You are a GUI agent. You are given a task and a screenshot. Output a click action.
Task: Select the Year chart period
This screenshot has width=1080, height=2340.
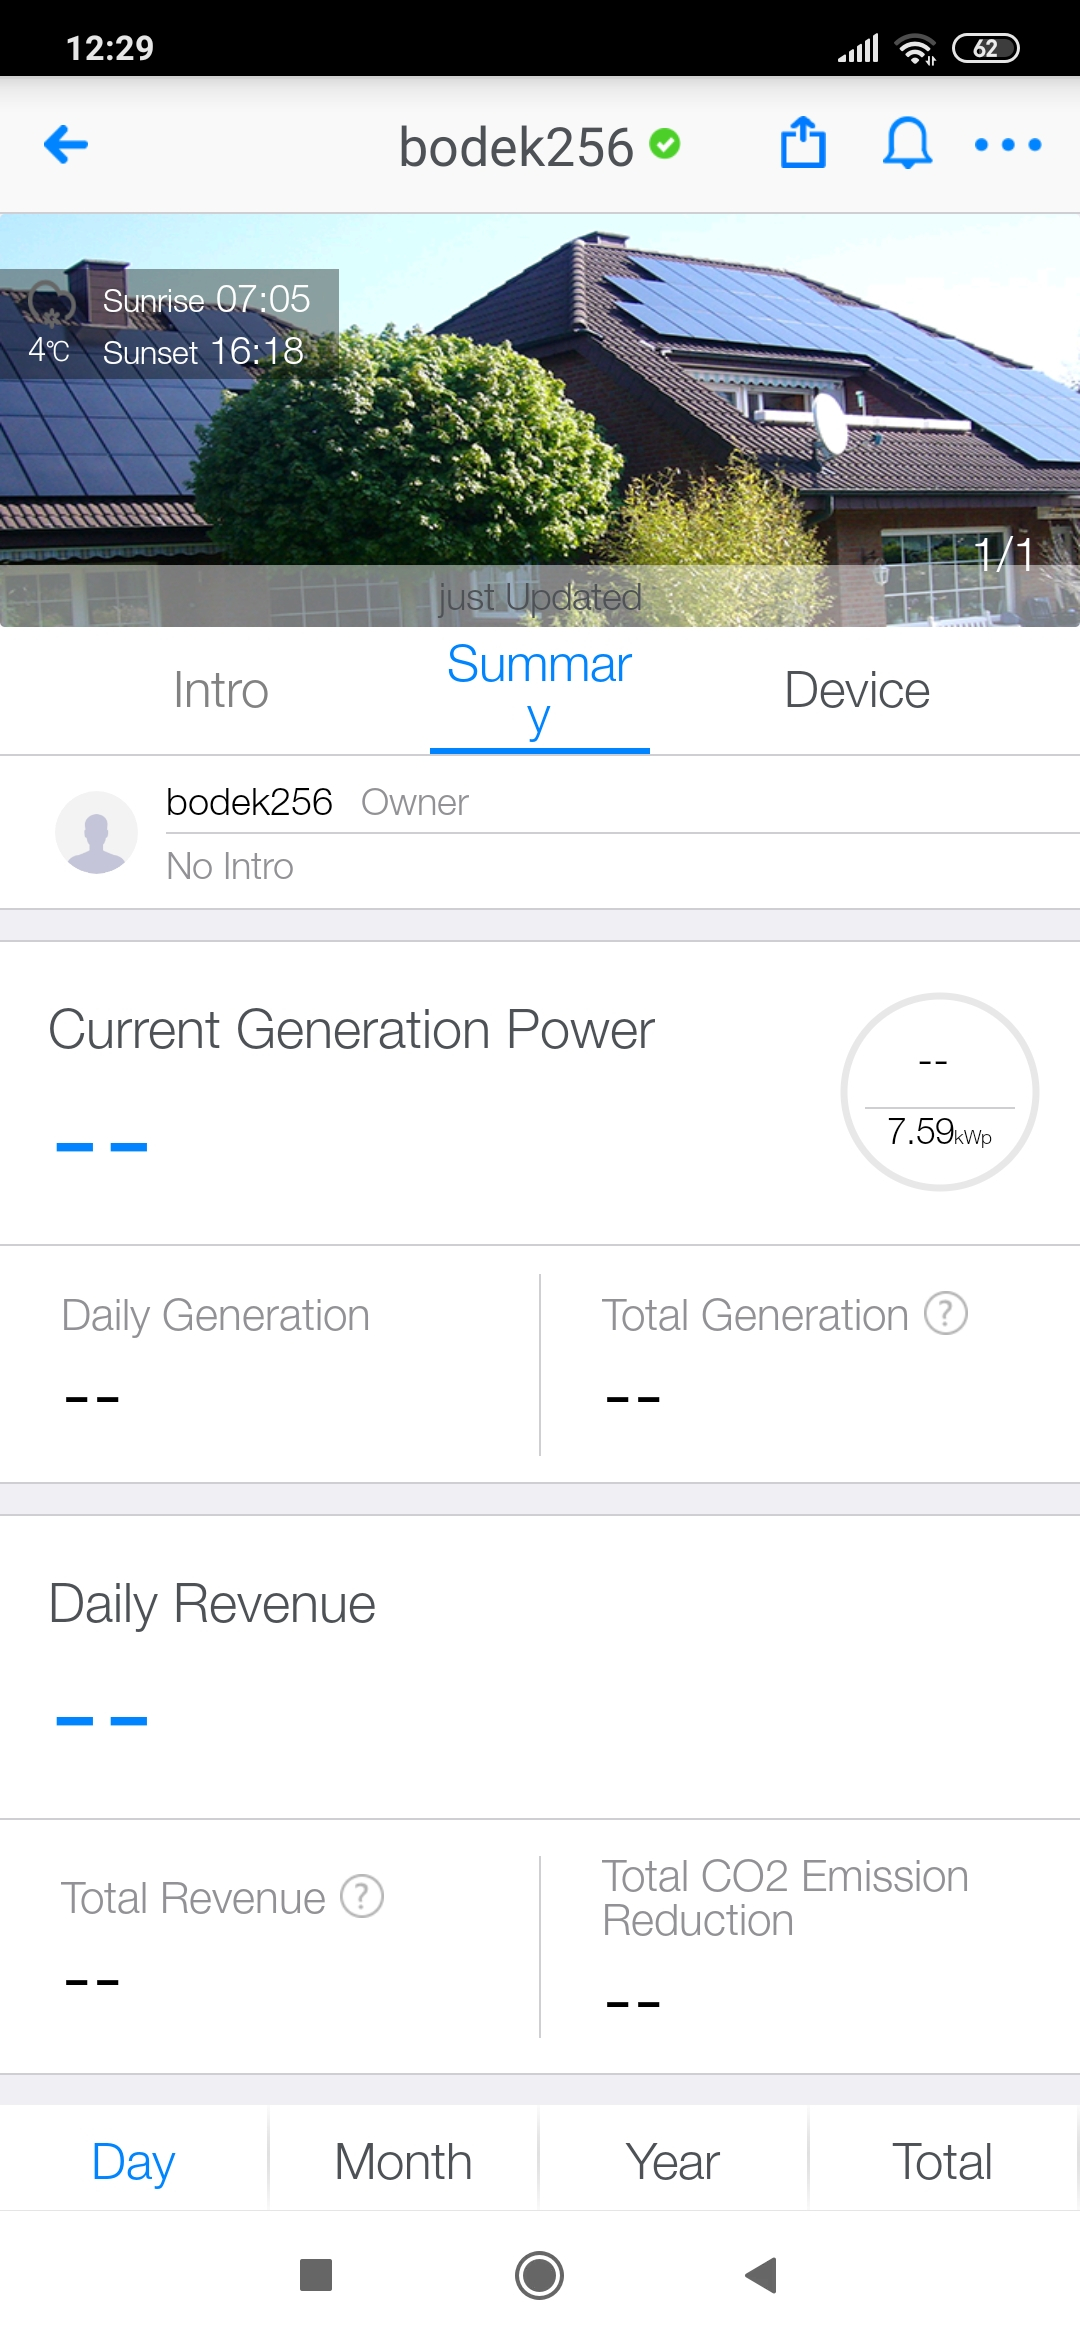tap(673, 2162)
